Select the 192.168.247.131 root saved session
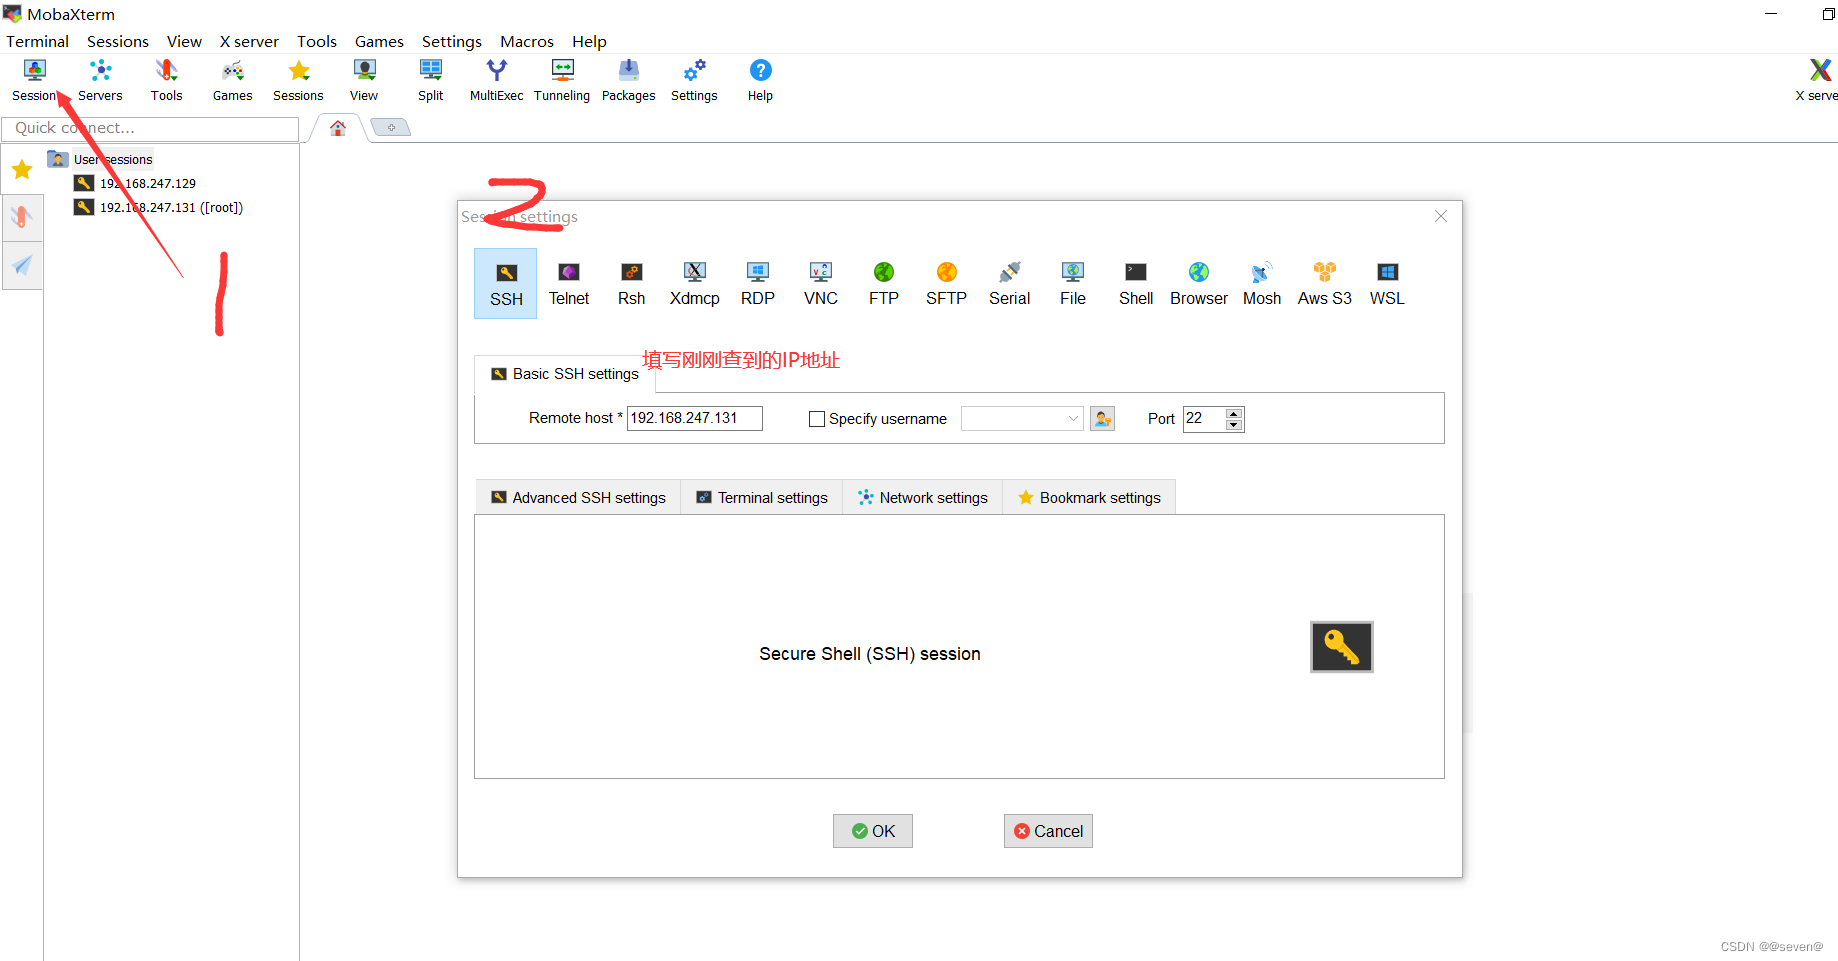Viewport: 1838px width, 961px height. 170,207
